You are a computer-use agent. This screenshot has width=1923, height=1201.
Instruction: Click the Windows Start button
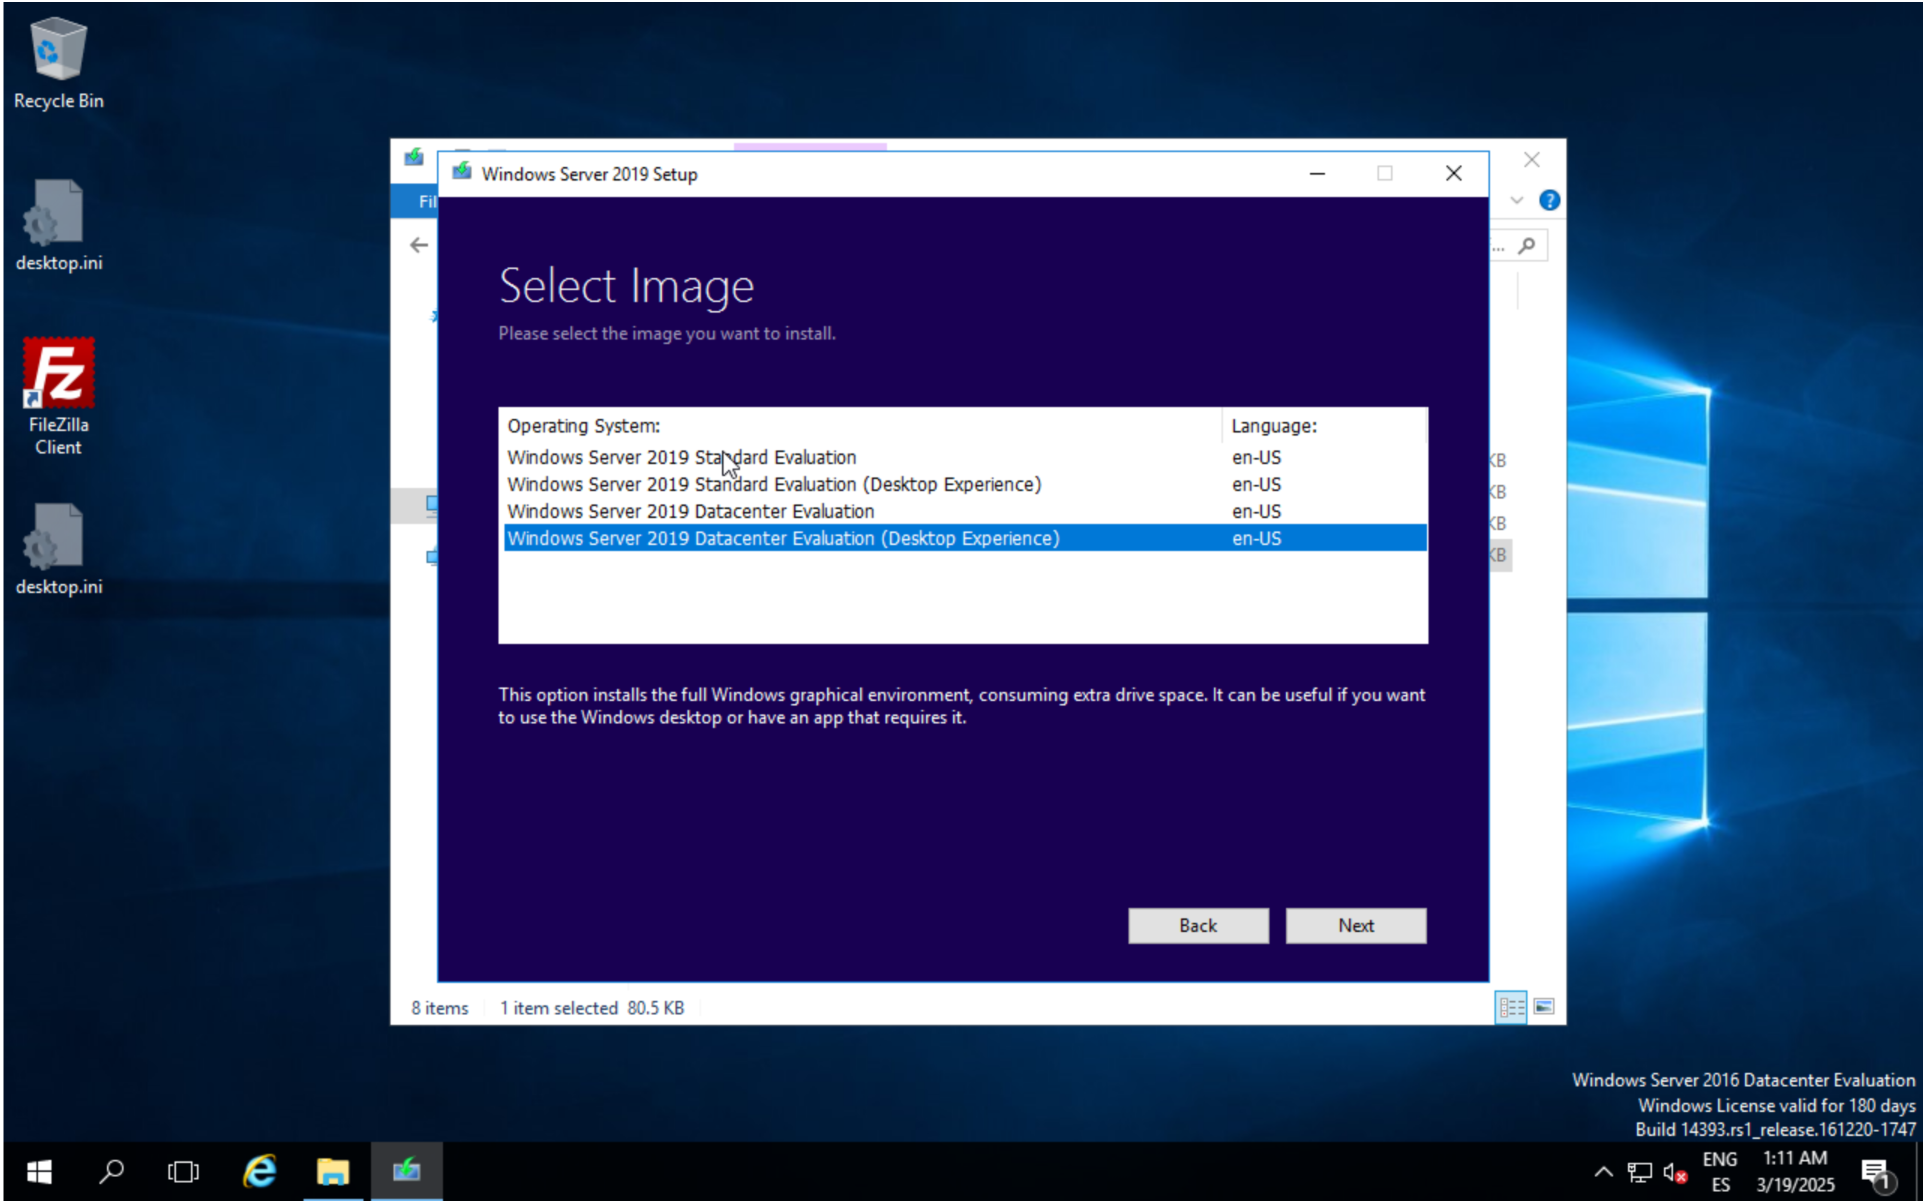click(38, 1171)
